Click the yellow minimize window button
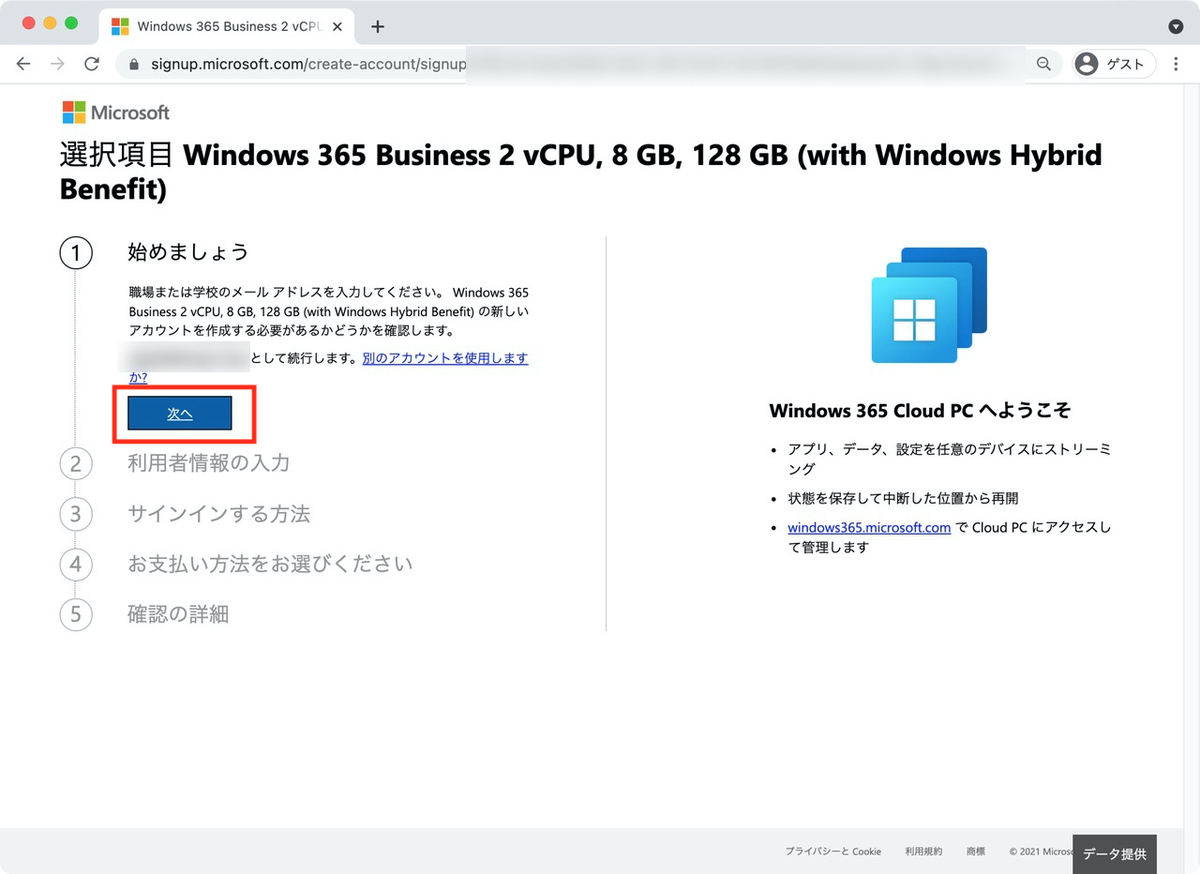 pyautogui.click(x=49, y=23)
